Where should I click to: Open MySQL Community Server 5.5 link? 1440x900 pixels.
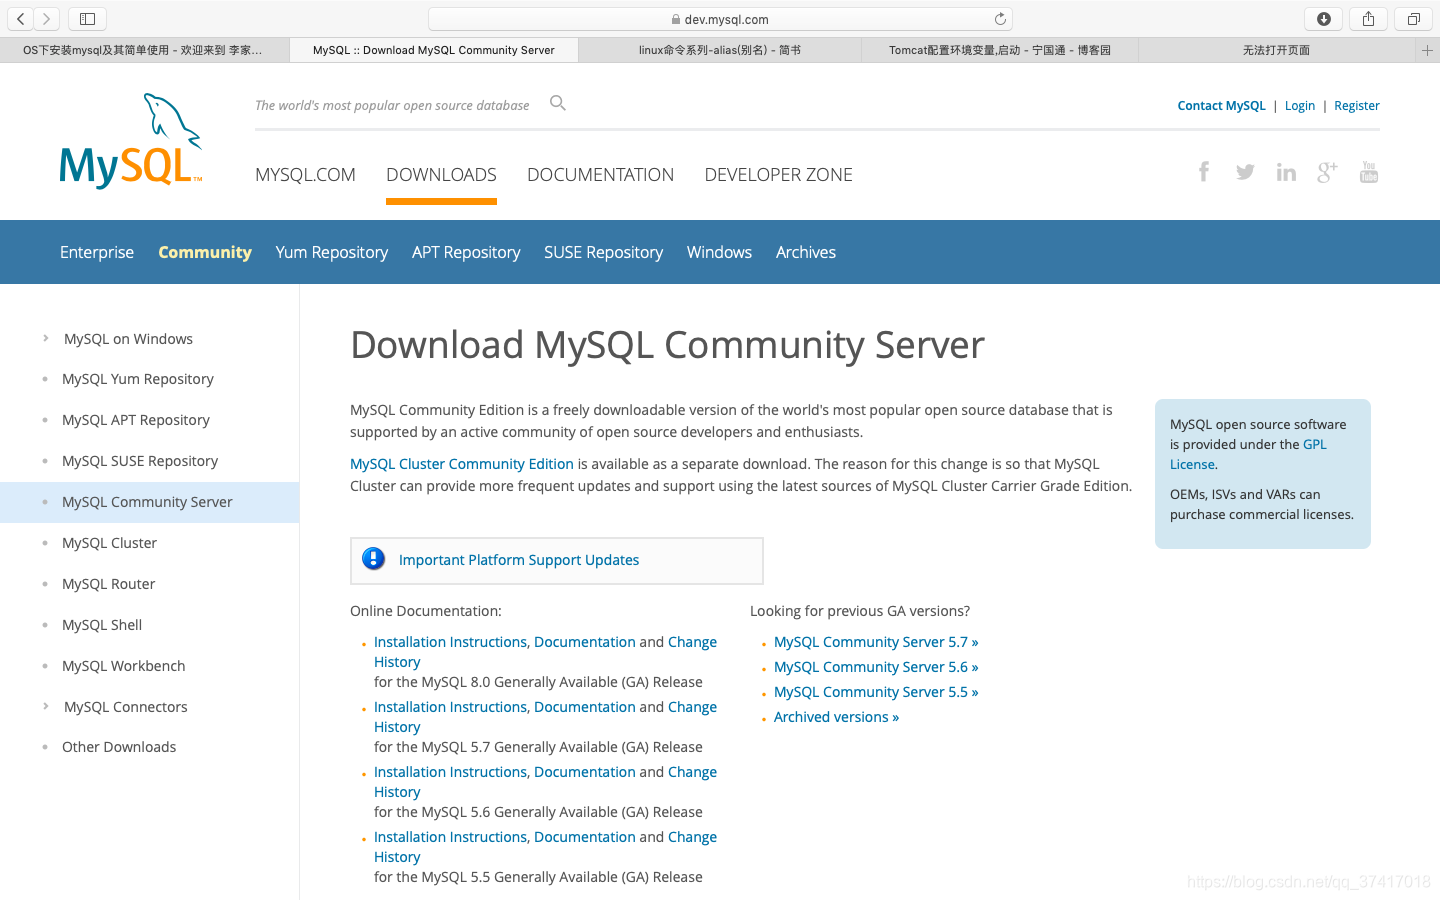point(876,692)
